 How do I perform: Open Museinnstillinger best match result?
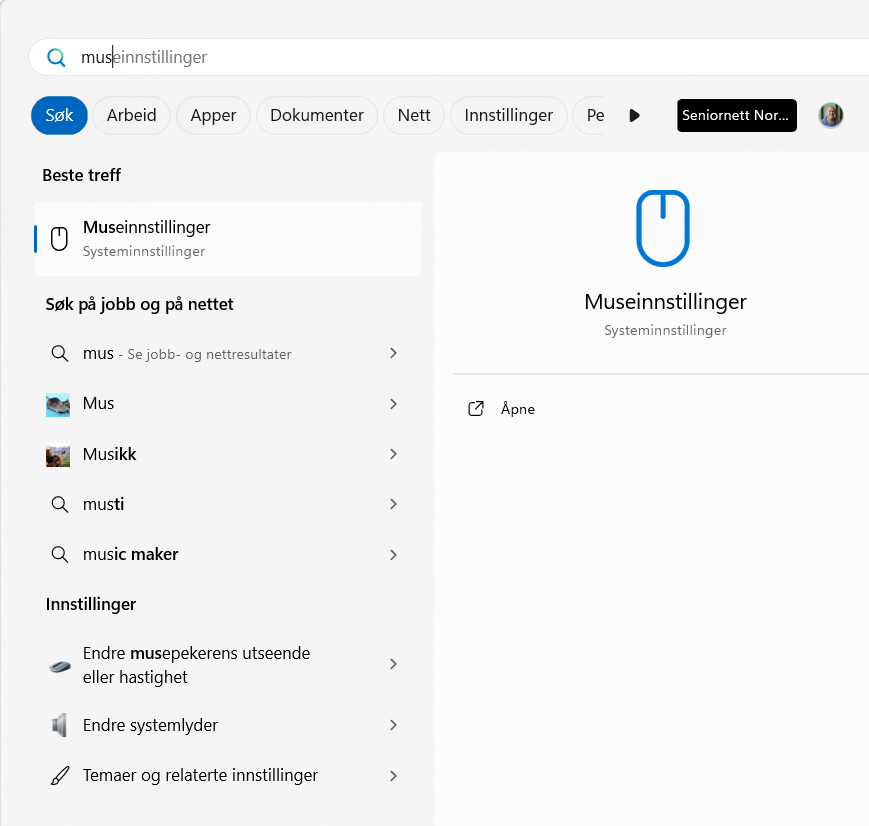coord(228,239)
